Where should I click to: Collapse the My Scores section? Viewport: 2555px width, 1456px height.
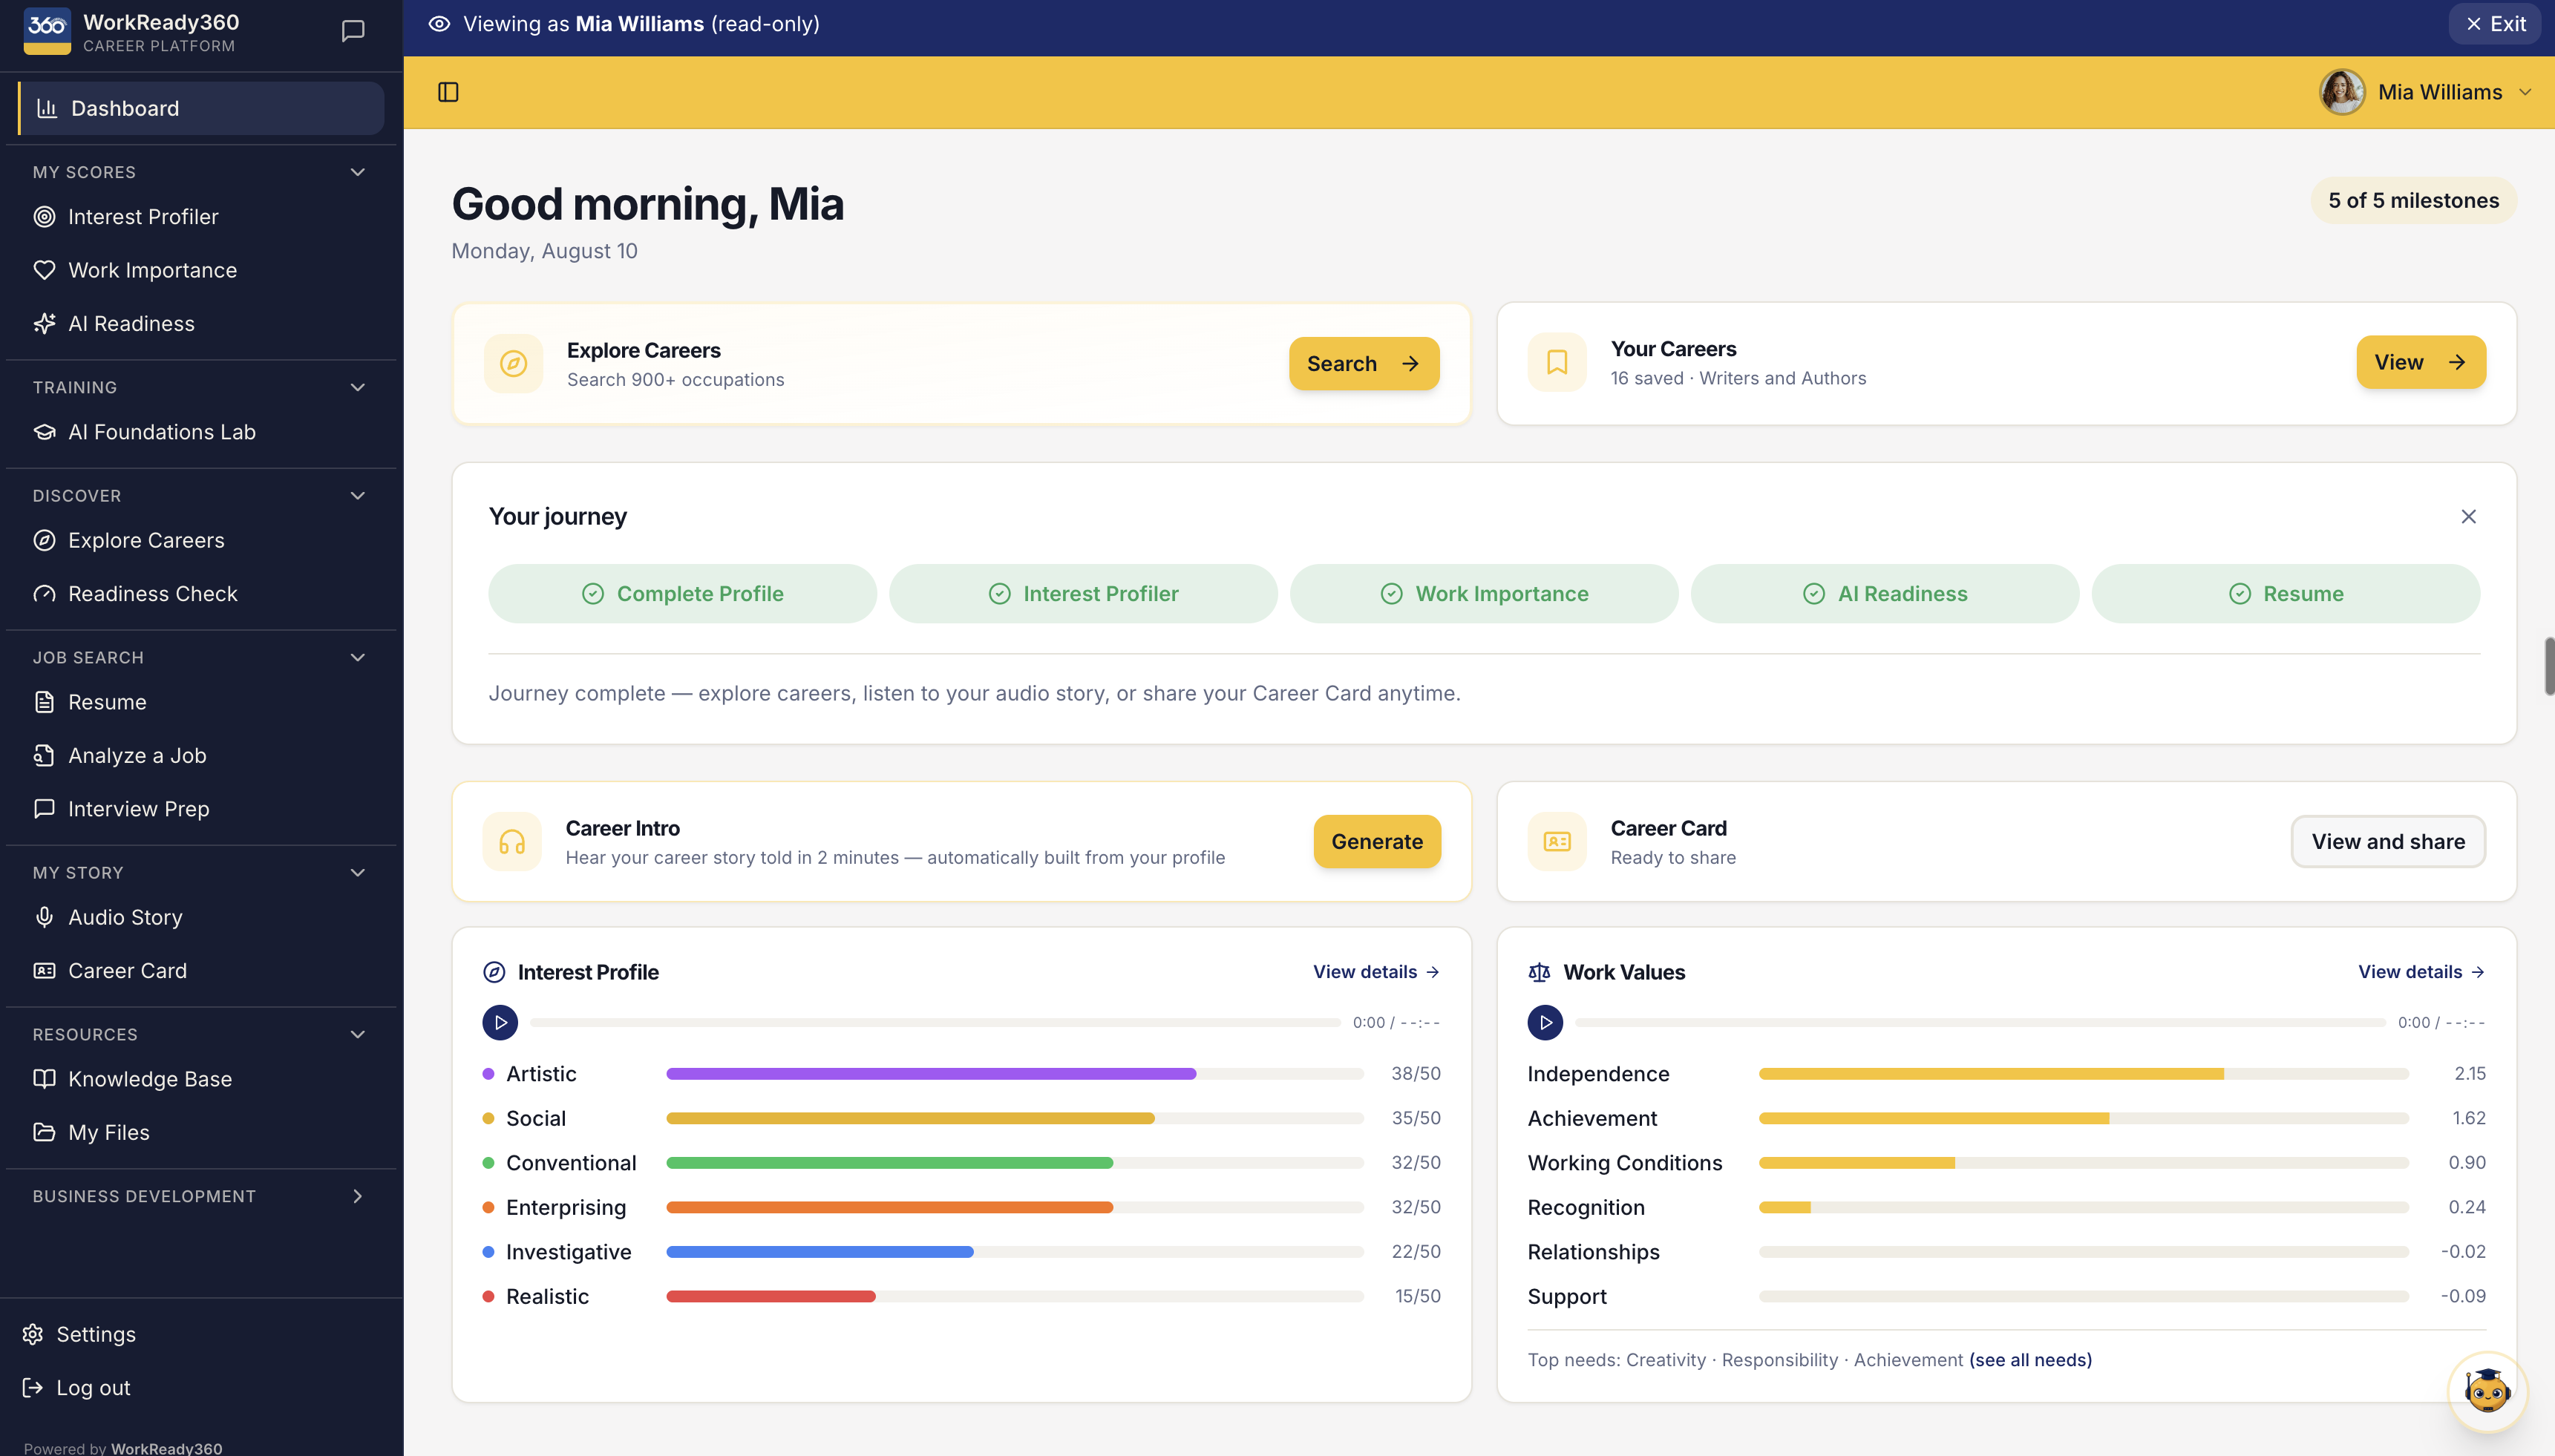[358, 172]
